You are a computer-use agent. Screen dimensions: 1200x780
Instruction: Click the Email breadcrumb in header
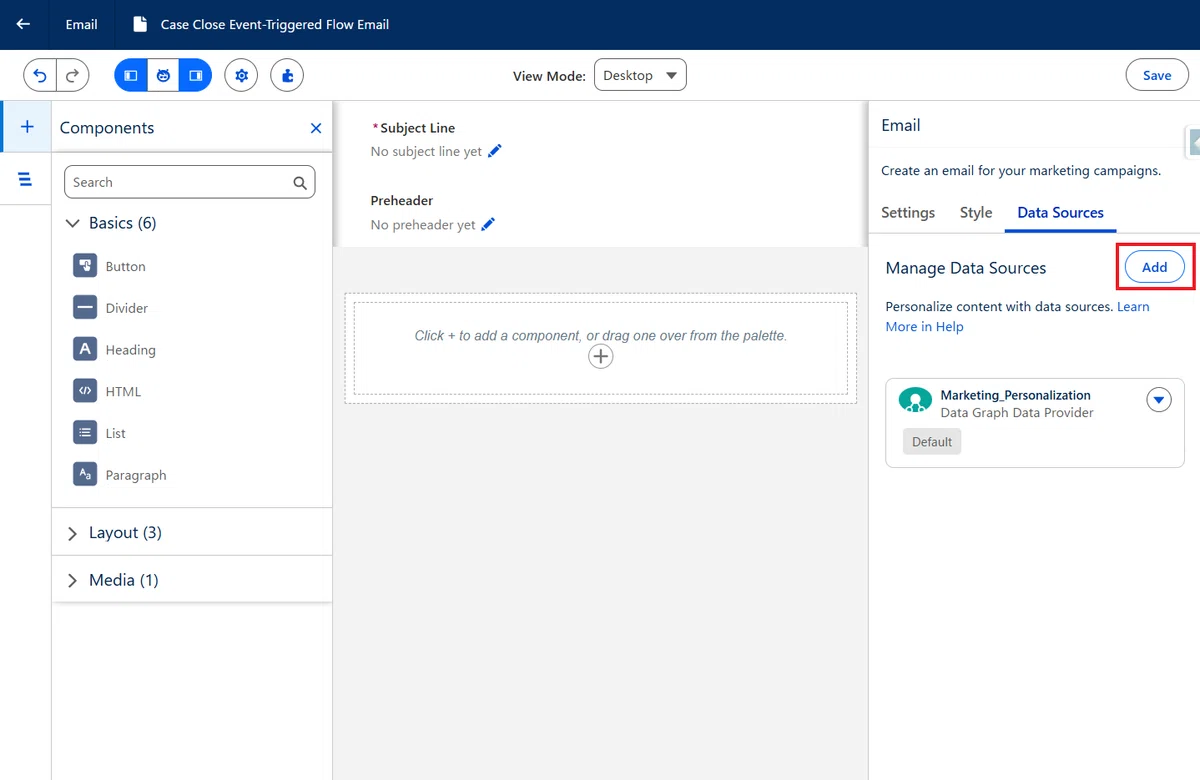[x=82, y=24]
